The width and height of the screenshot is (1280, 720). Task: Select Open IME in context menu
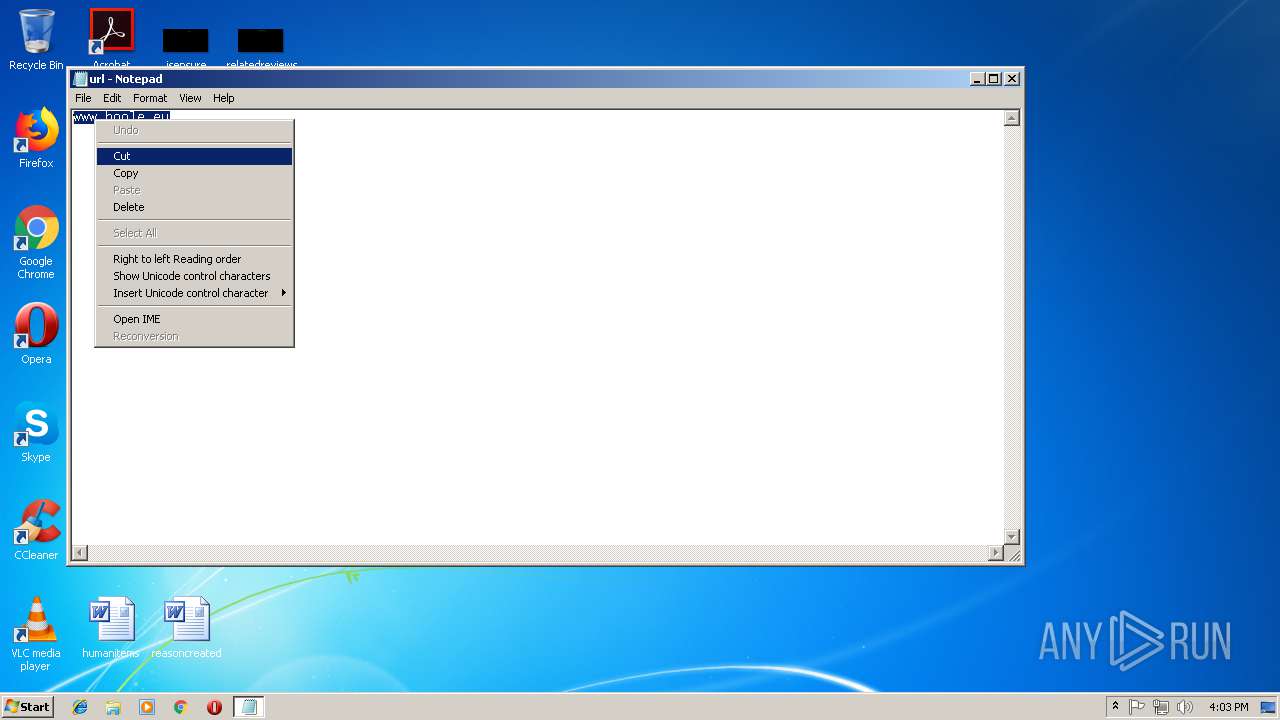pyautogui.click(x=194, y=319)
